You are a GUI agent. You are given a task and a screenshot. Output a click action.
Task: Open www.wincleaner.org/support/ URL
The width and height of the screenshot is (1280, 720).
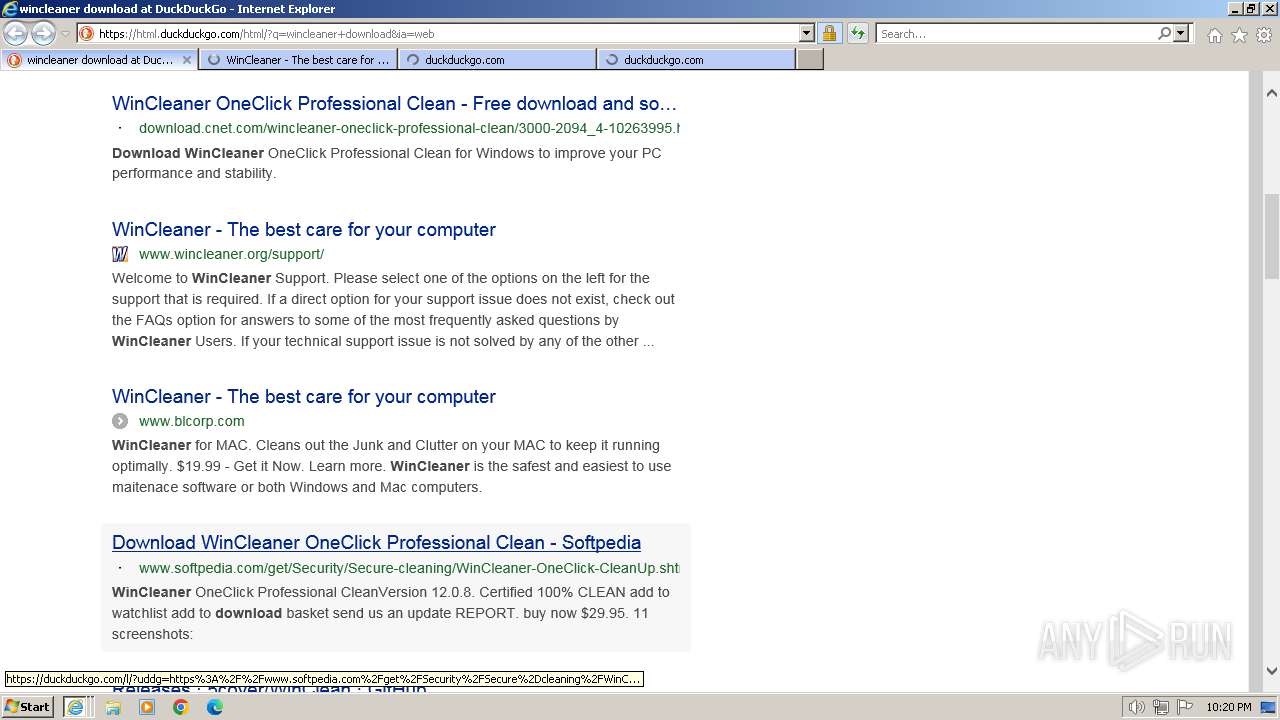pos(231,254)
